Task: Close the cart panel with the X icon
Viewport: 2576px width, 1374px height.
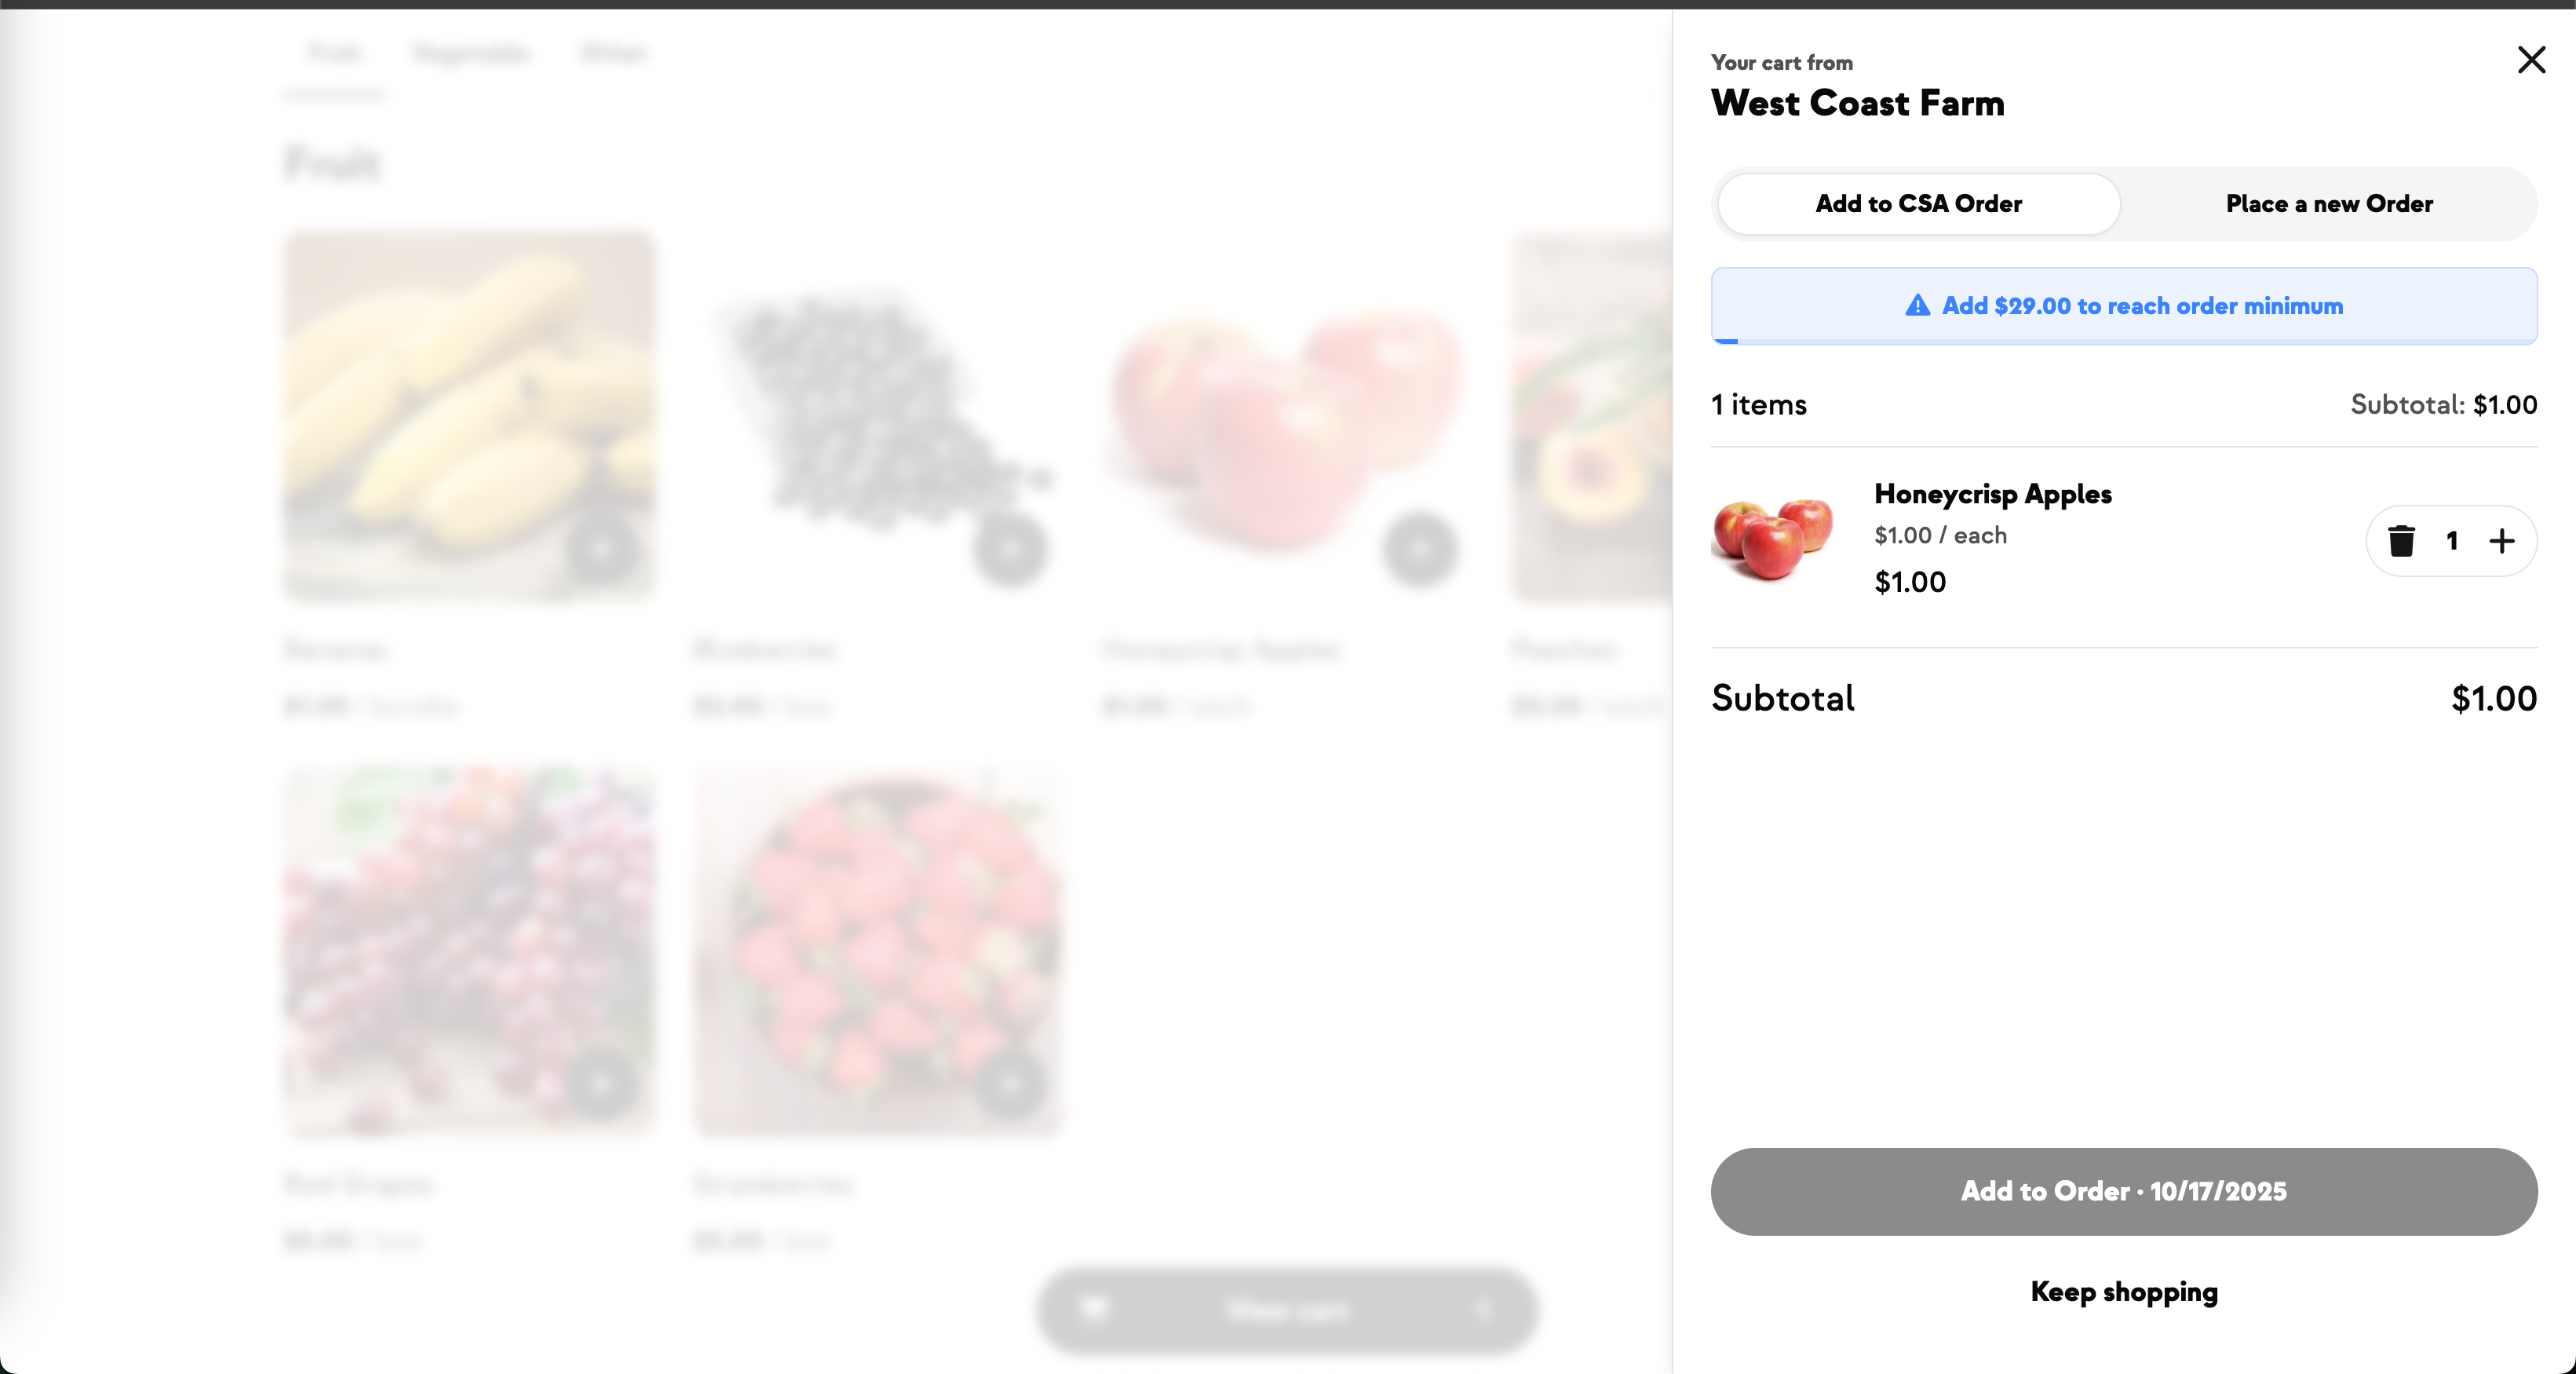Action: [x=2530, y=60]
